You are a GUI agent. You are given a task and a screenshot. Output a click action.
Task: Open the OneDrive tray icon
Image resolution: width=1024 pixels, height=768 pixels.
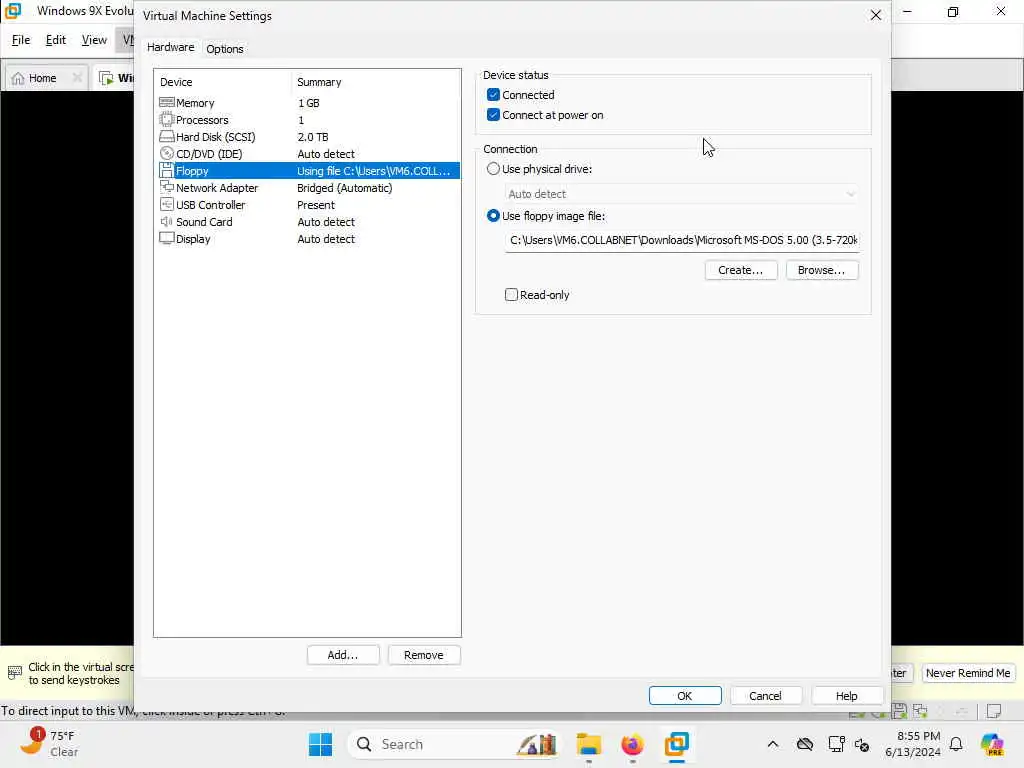point(805,744)
